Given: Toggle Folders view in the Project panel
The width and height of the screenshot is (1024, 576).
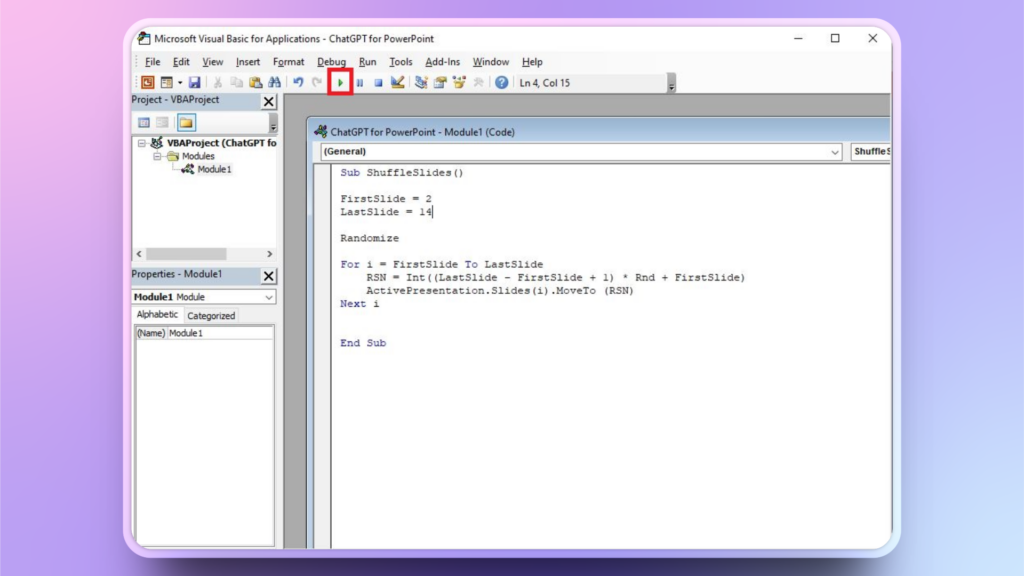Looking at the screenshot, I should [x=187, y=122].
